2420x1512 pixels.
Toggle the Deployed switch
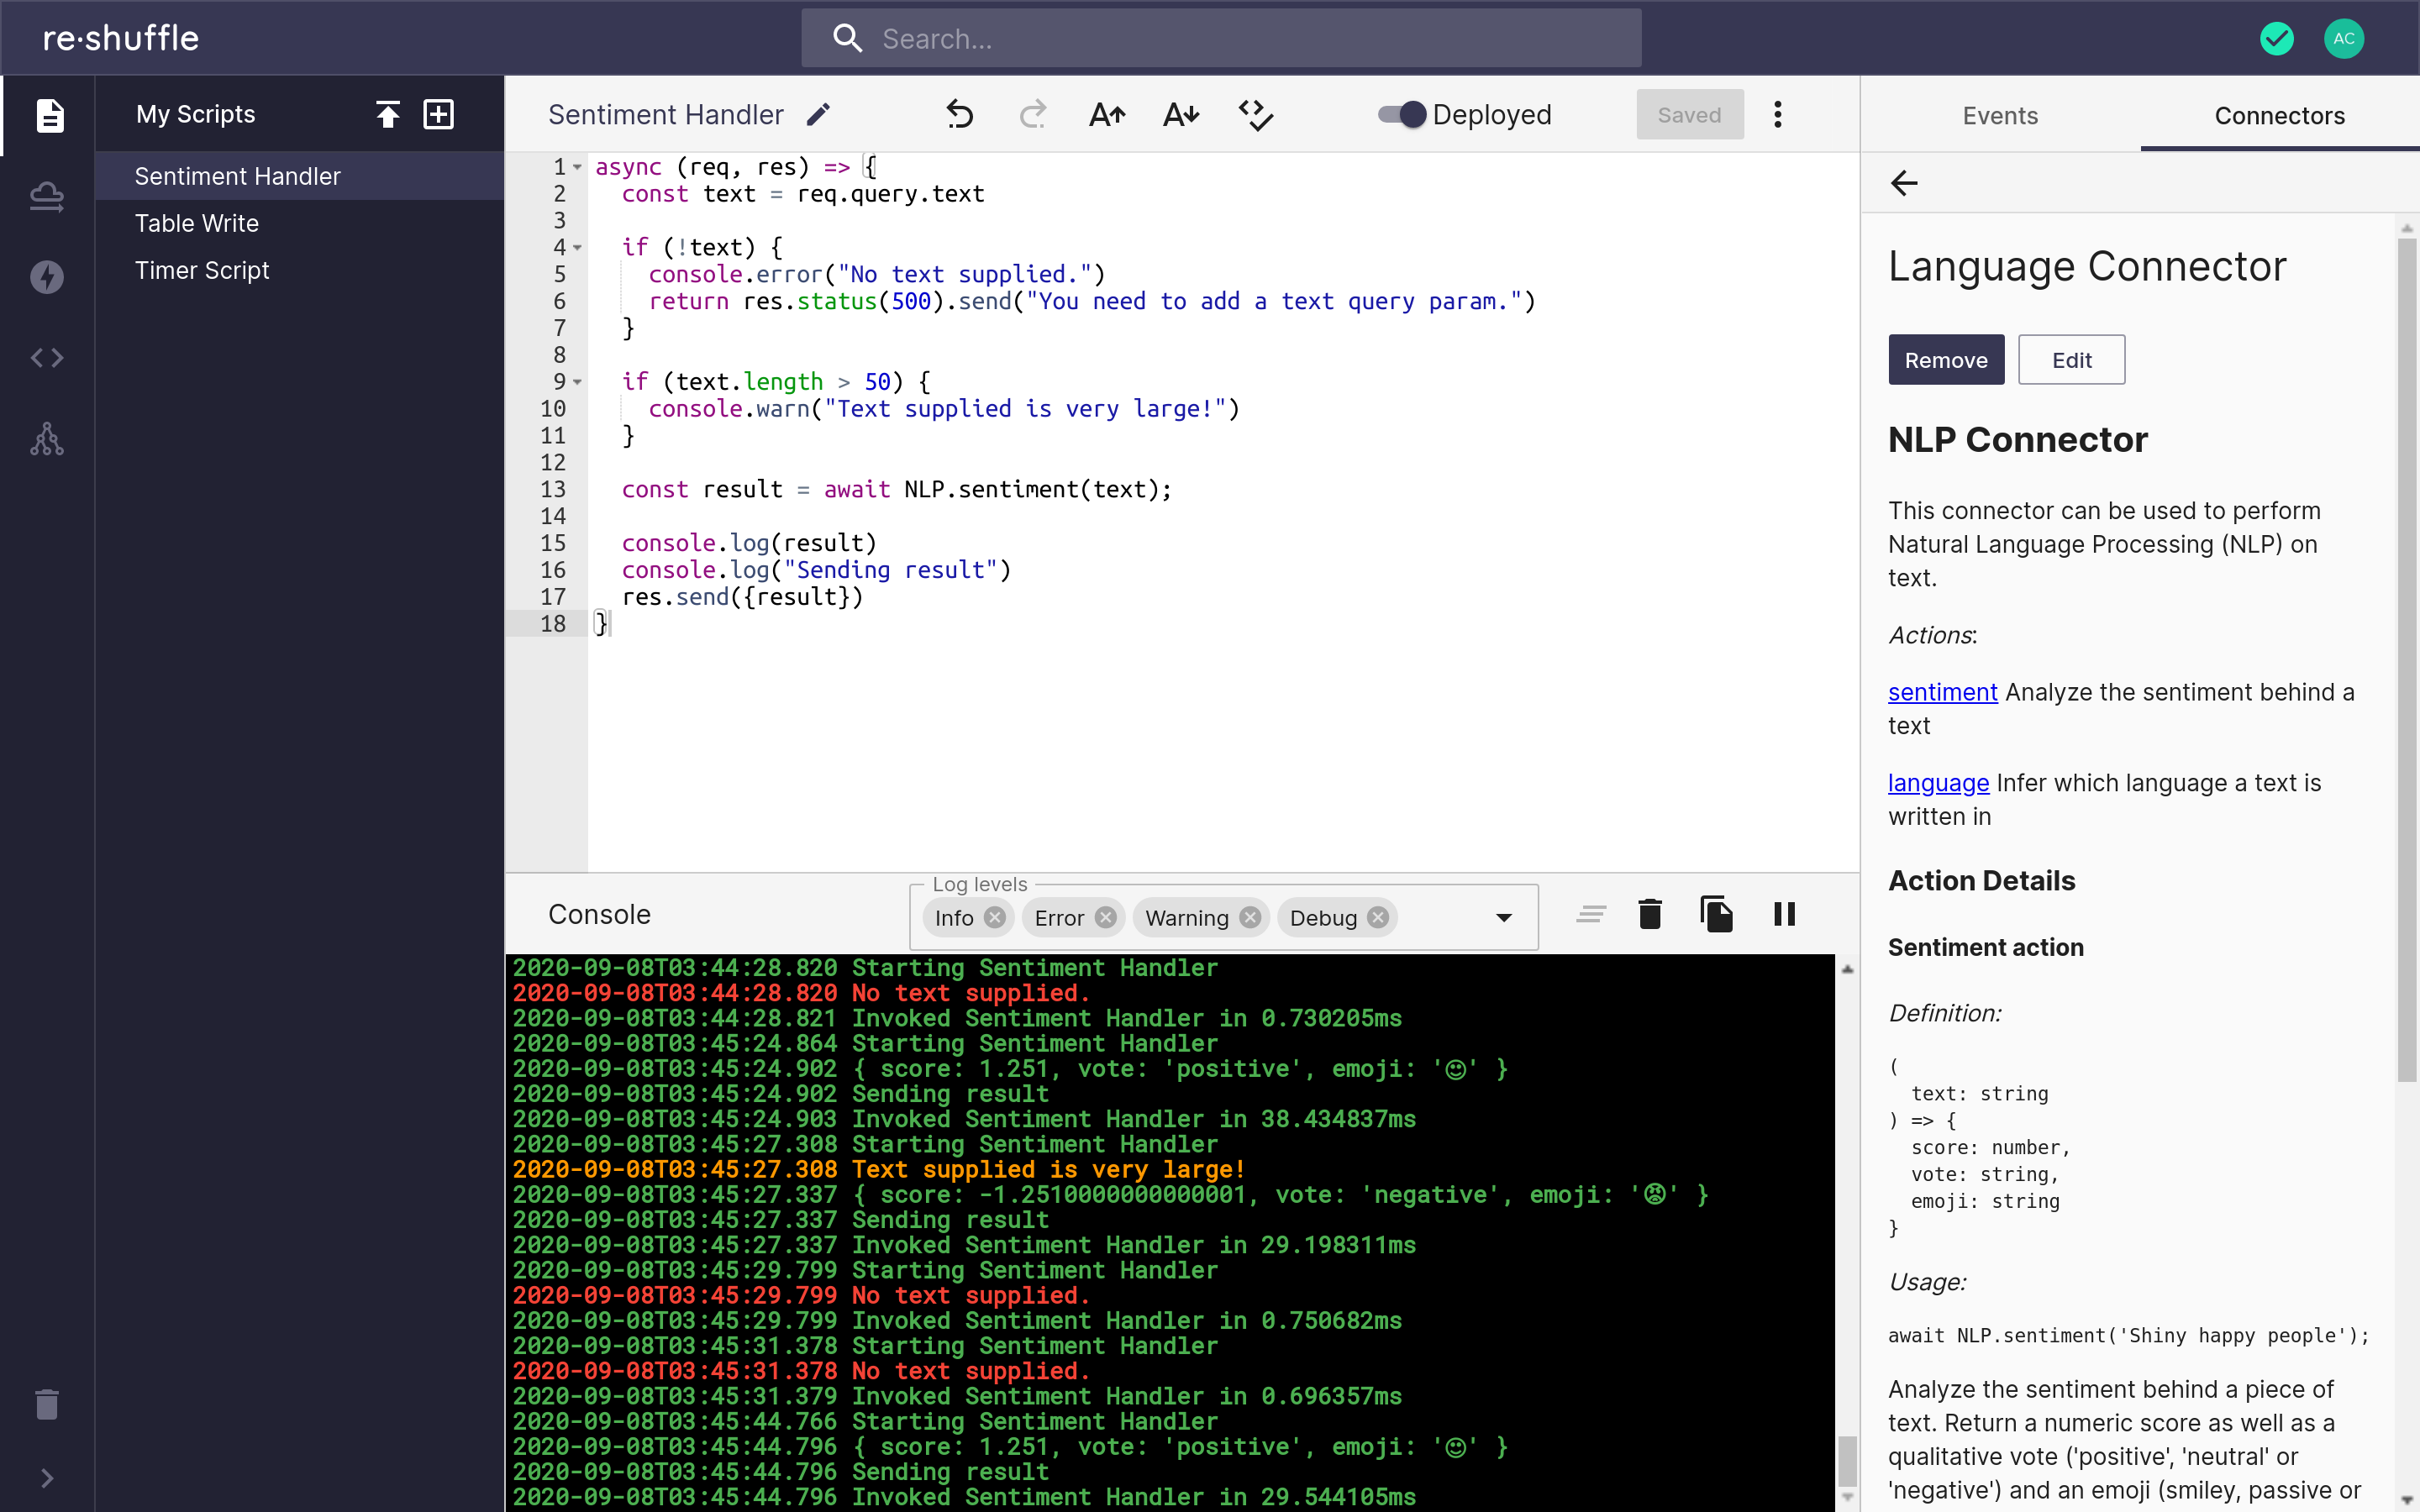tap(1402, 115)
